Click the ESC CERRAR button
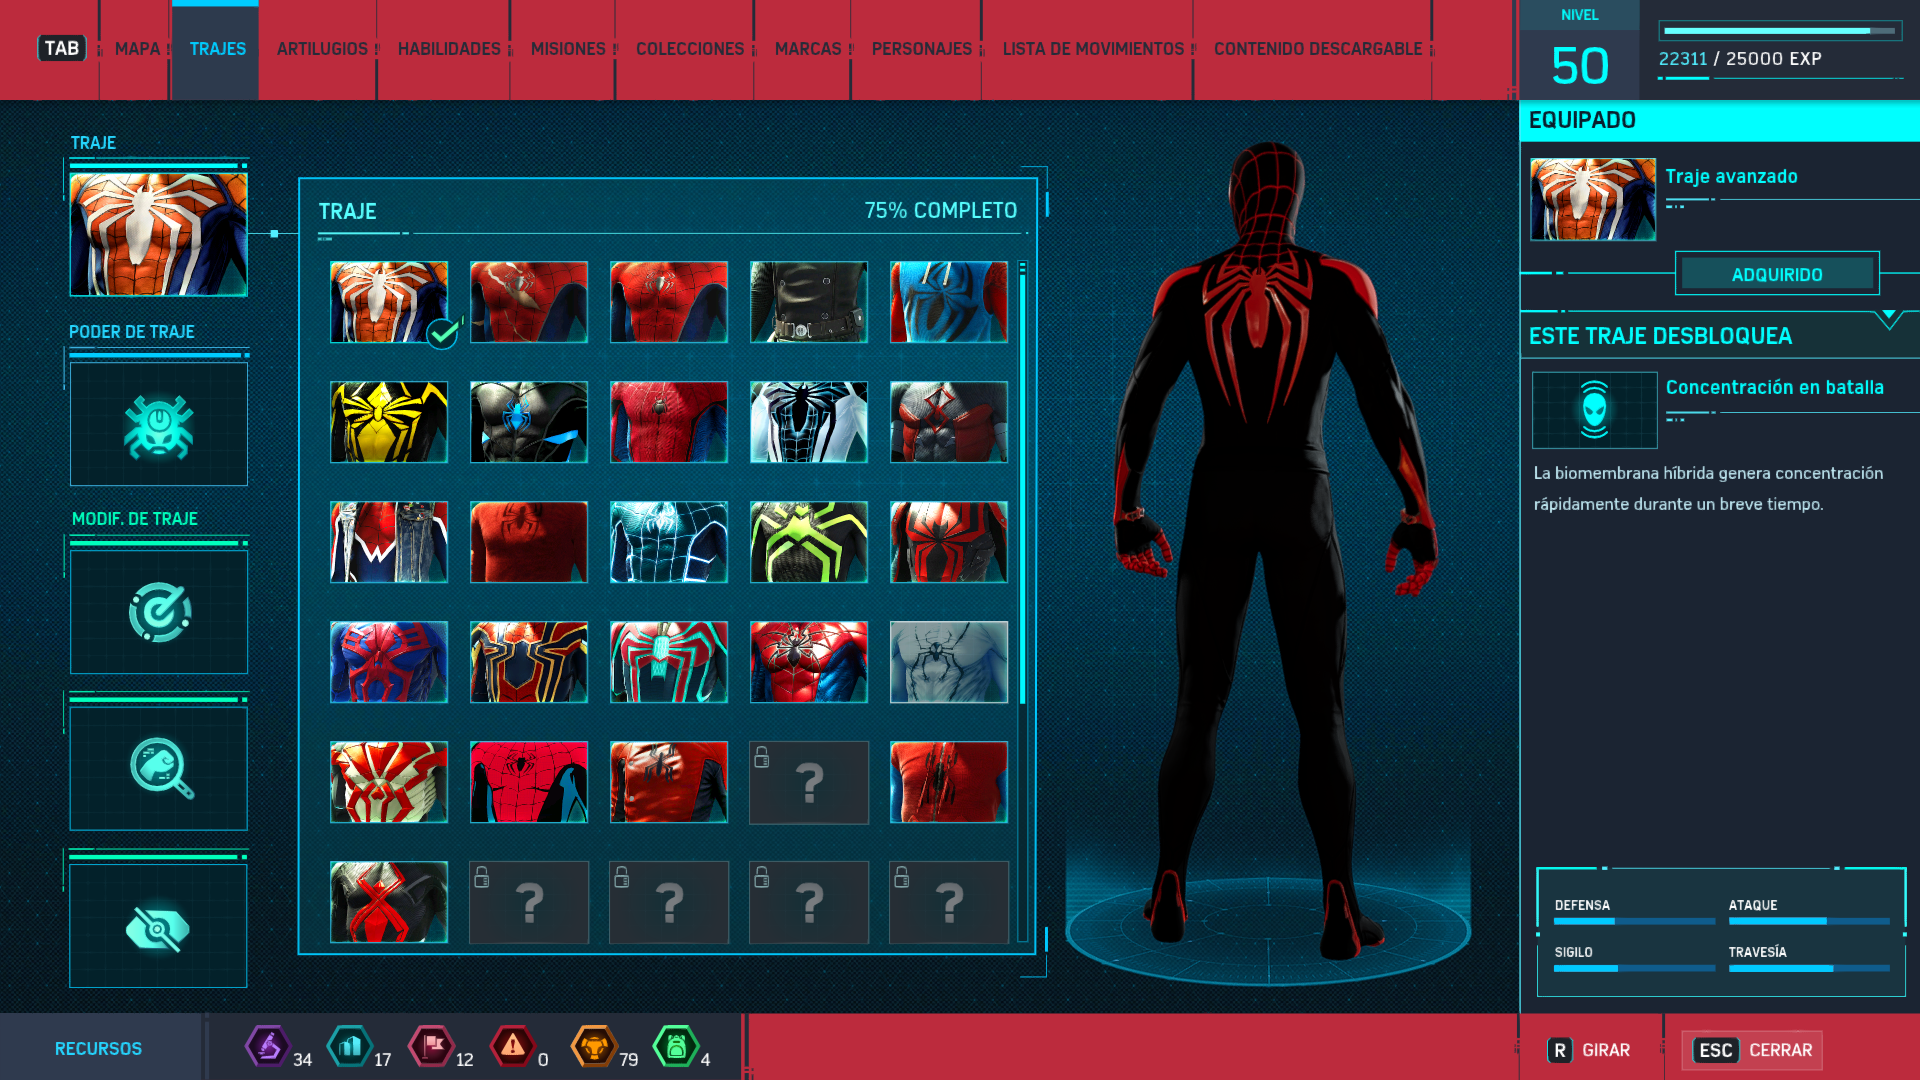This screenshot has height=1080, width=1920. [1752, 1050]
